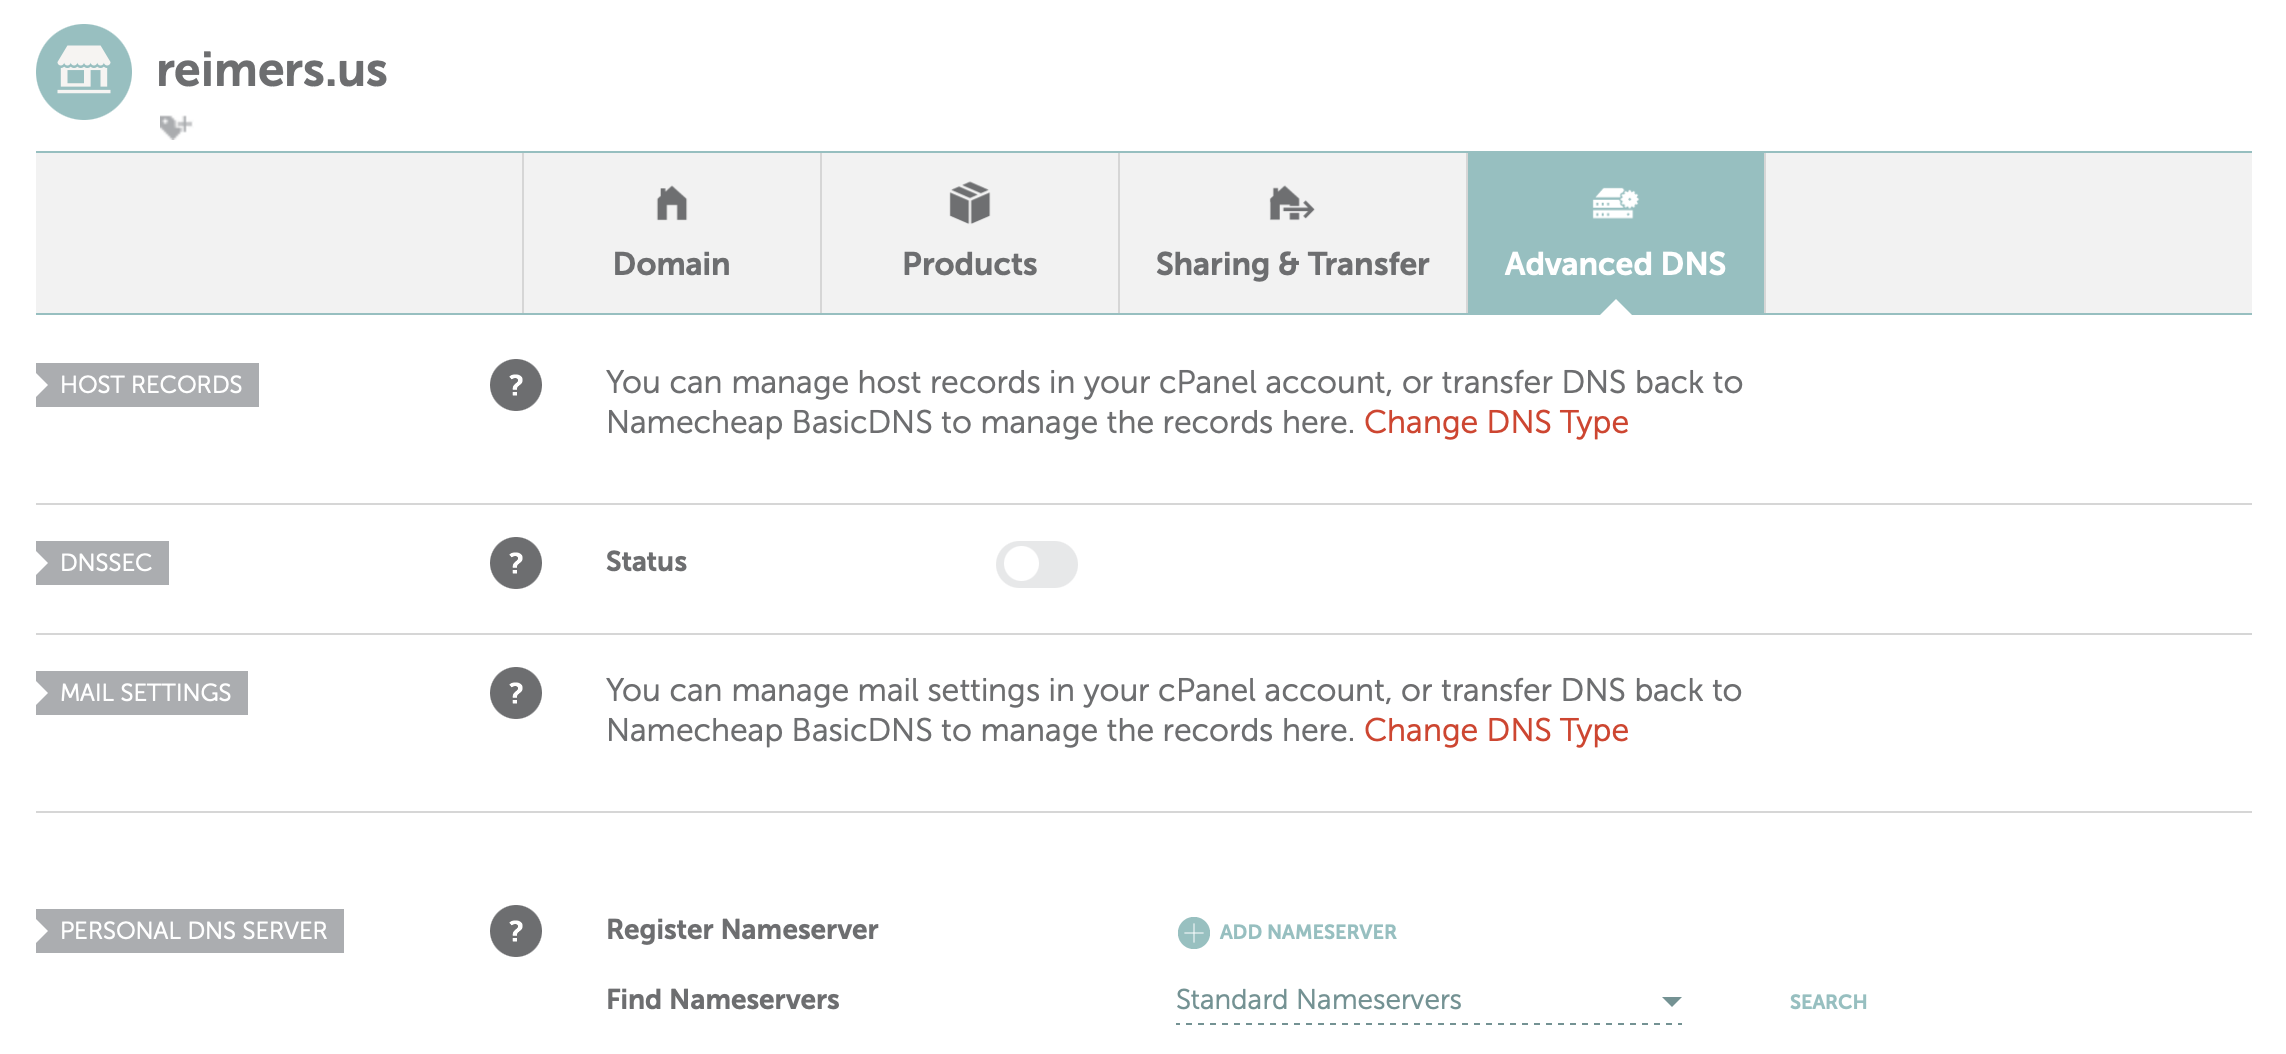Click the Register Nameserver label
The height and width of the screenshot is (1054, 2286).
point(742,930)
